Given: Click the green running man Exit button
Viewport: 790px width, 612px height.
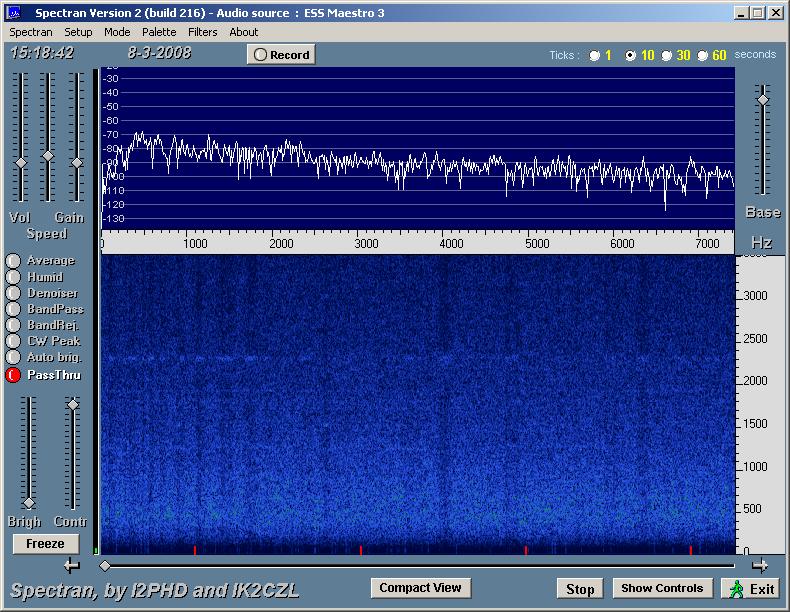Looking at the screenshot, I should pyautogui.click(x=751, y=588).
